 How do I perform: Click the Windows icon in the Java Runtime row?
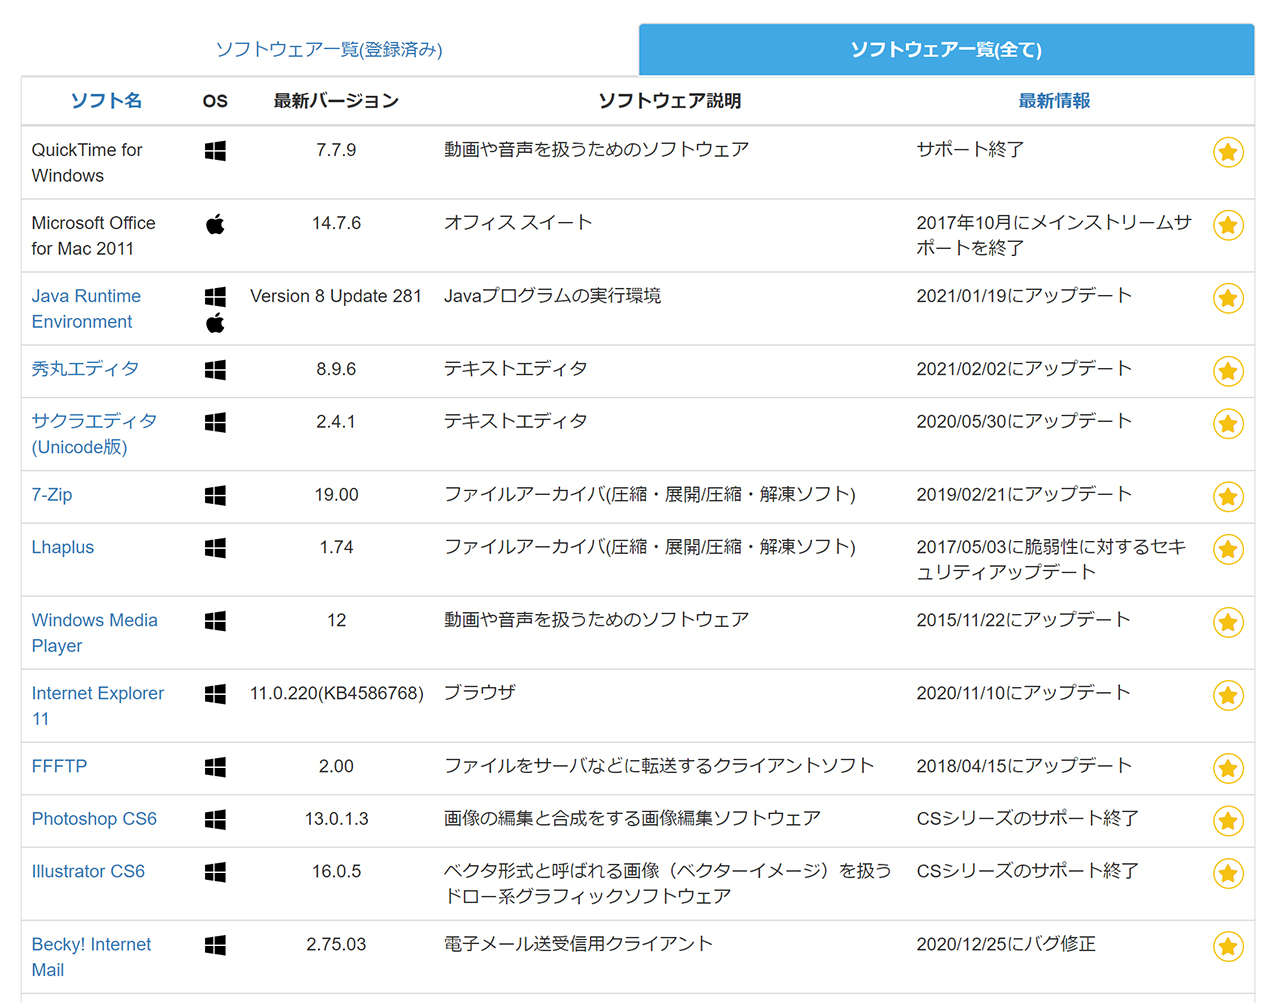click(x=215, y=297)
